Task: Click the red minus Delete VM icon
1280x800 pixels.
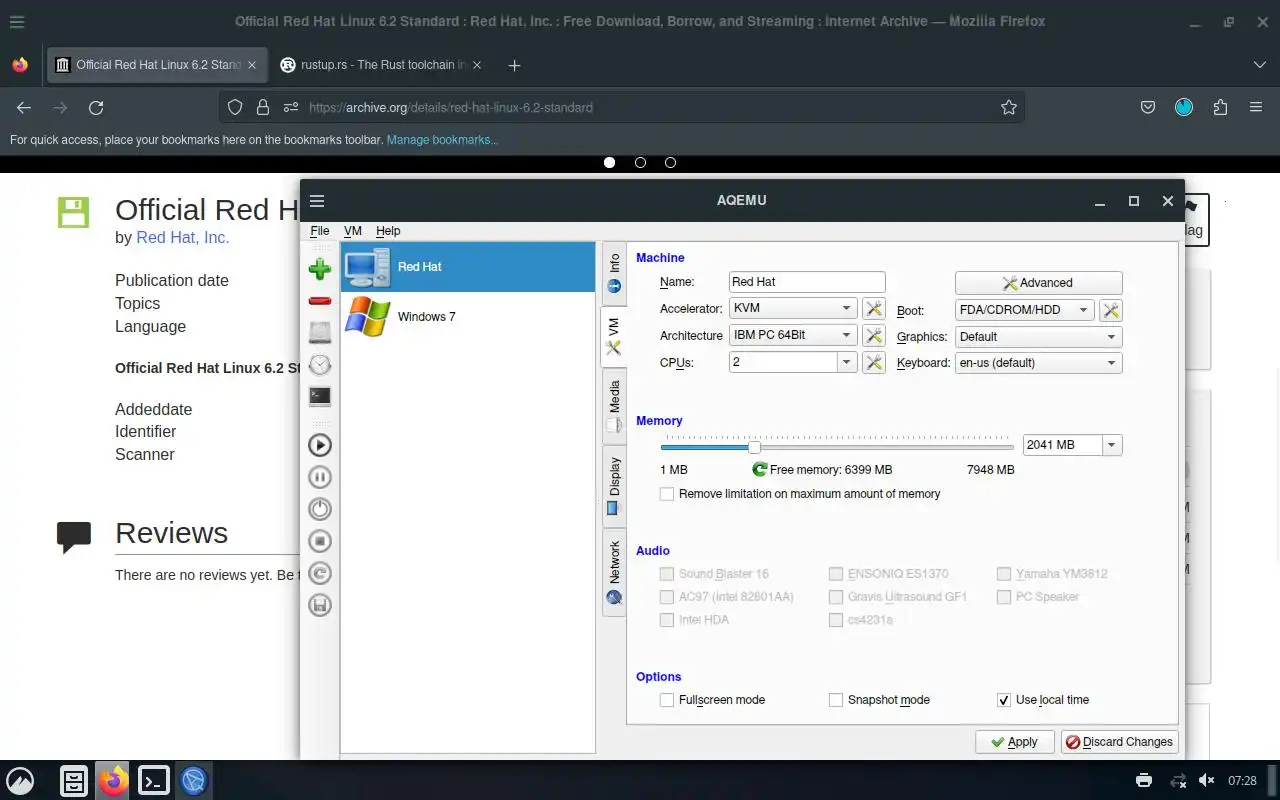Action: click(x=320, y=301)
